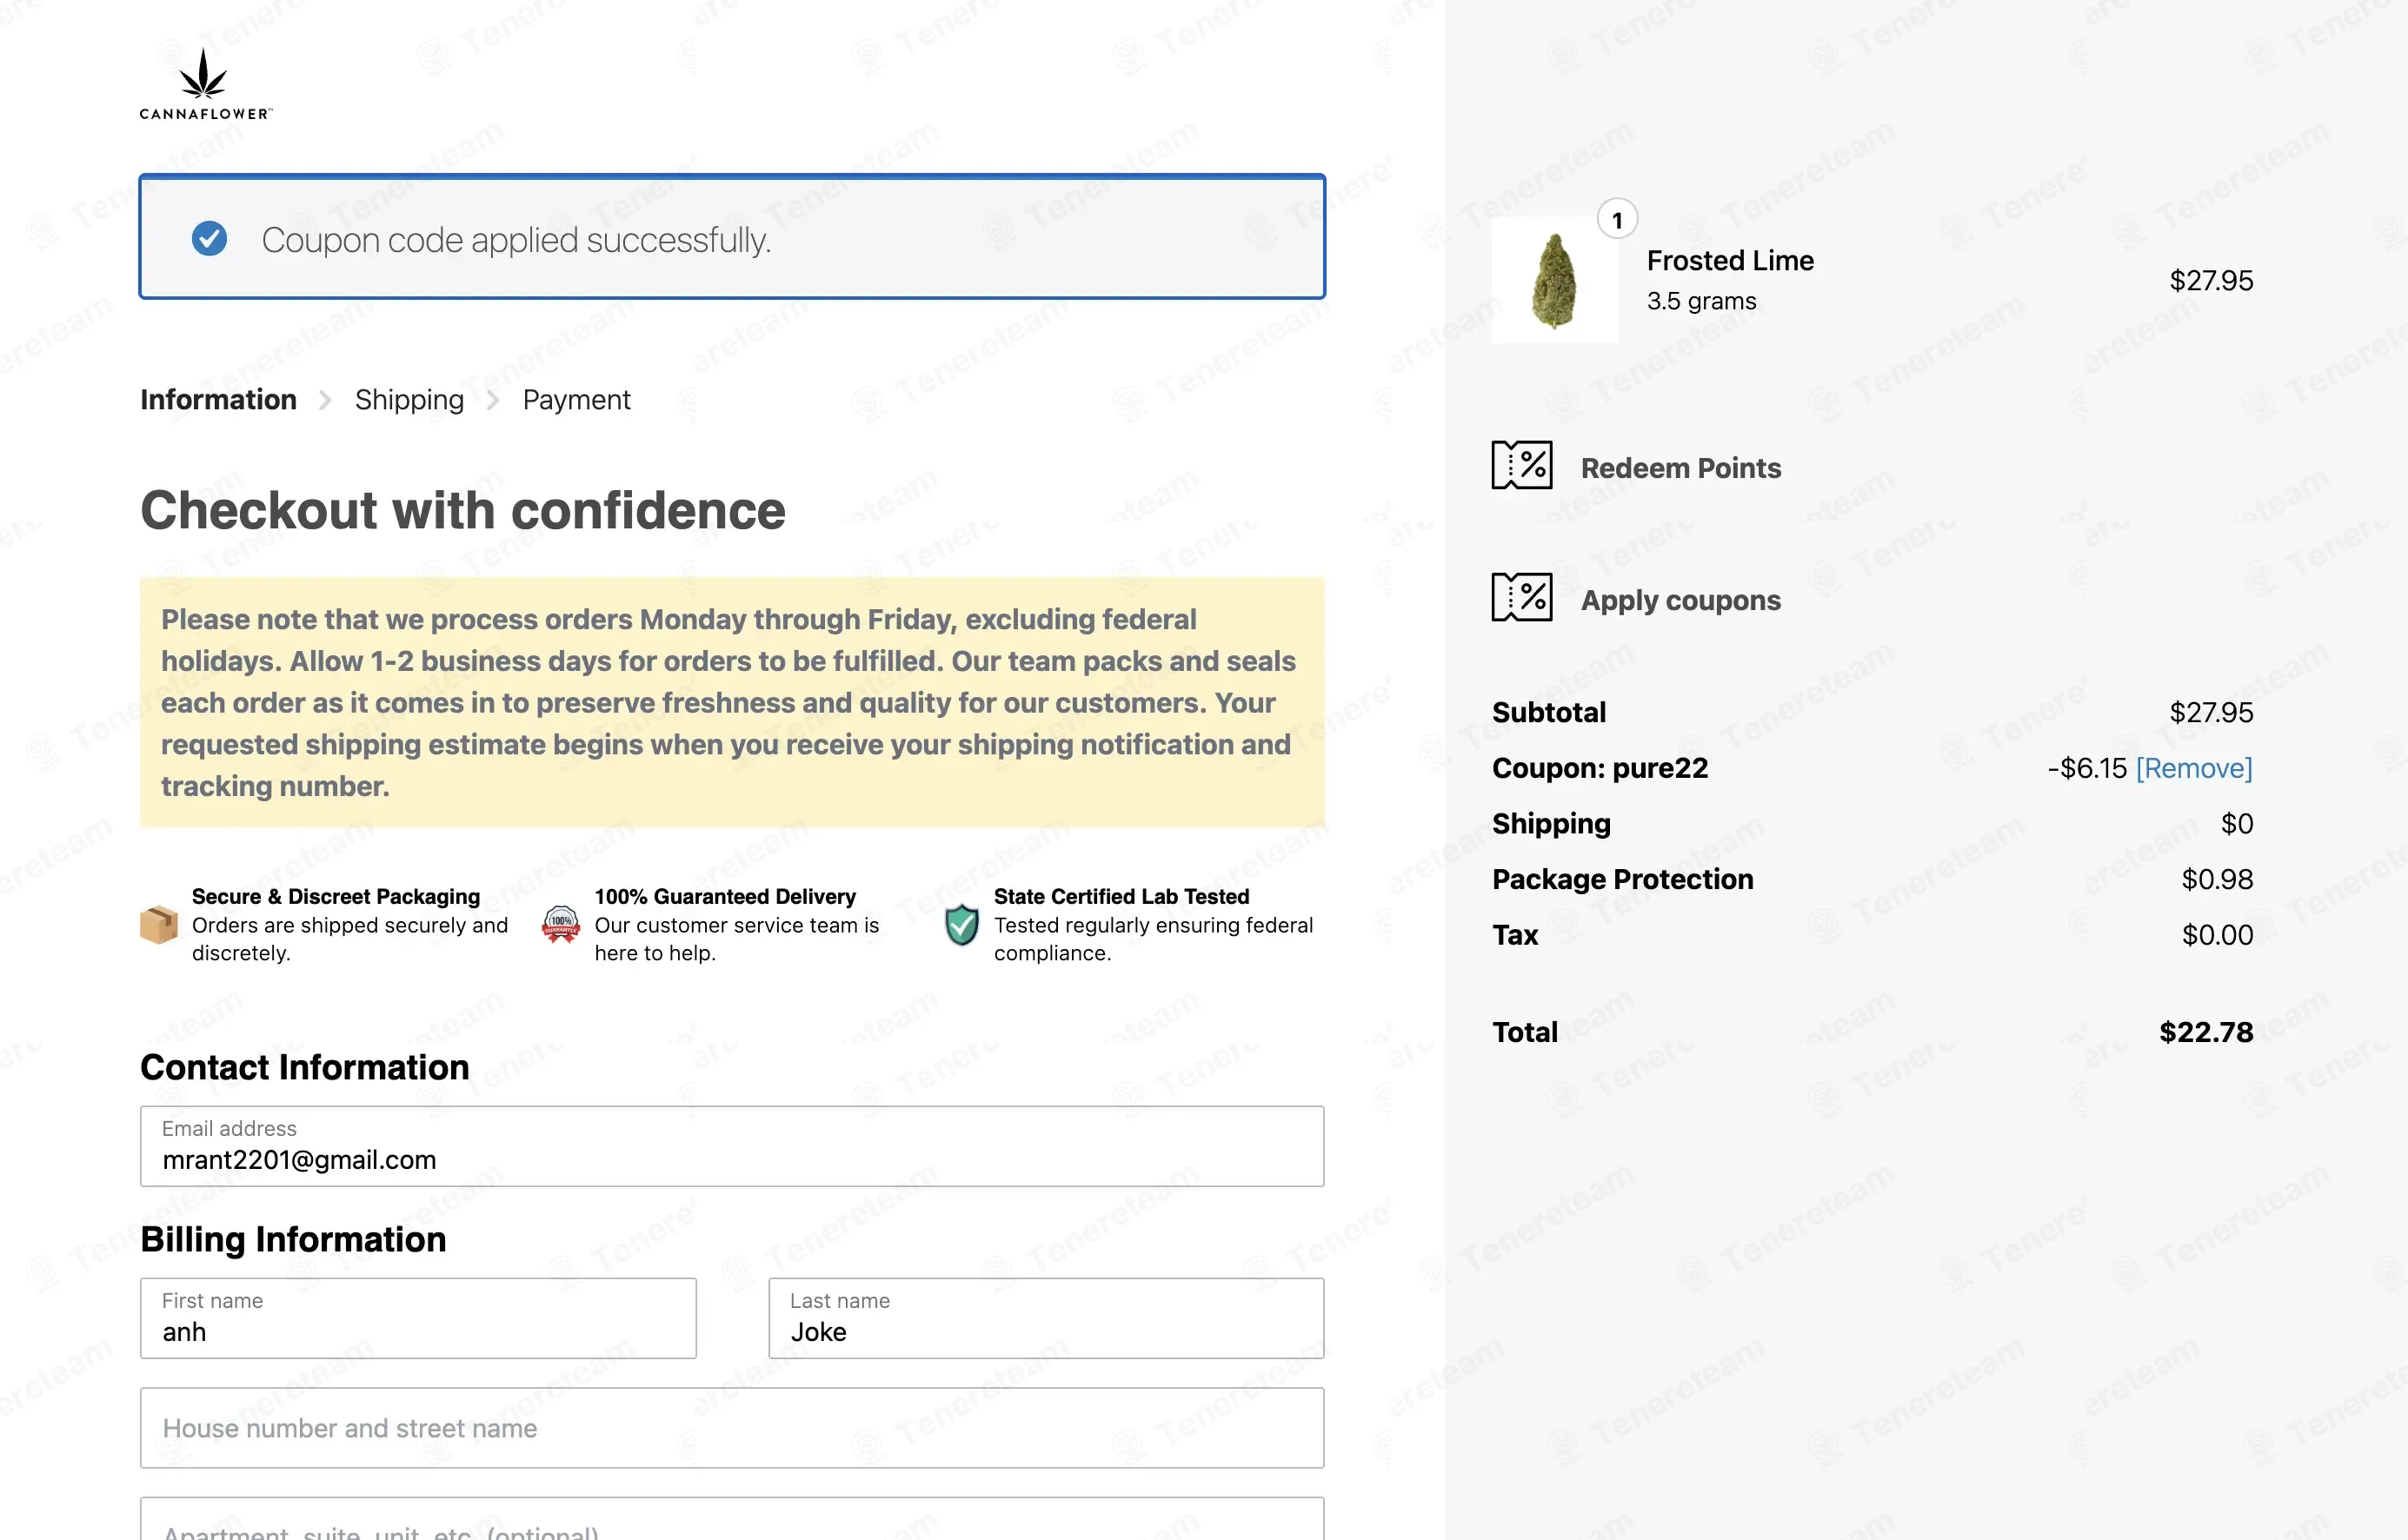
Task: Click the chevron after Information
Action: [325, 400]
